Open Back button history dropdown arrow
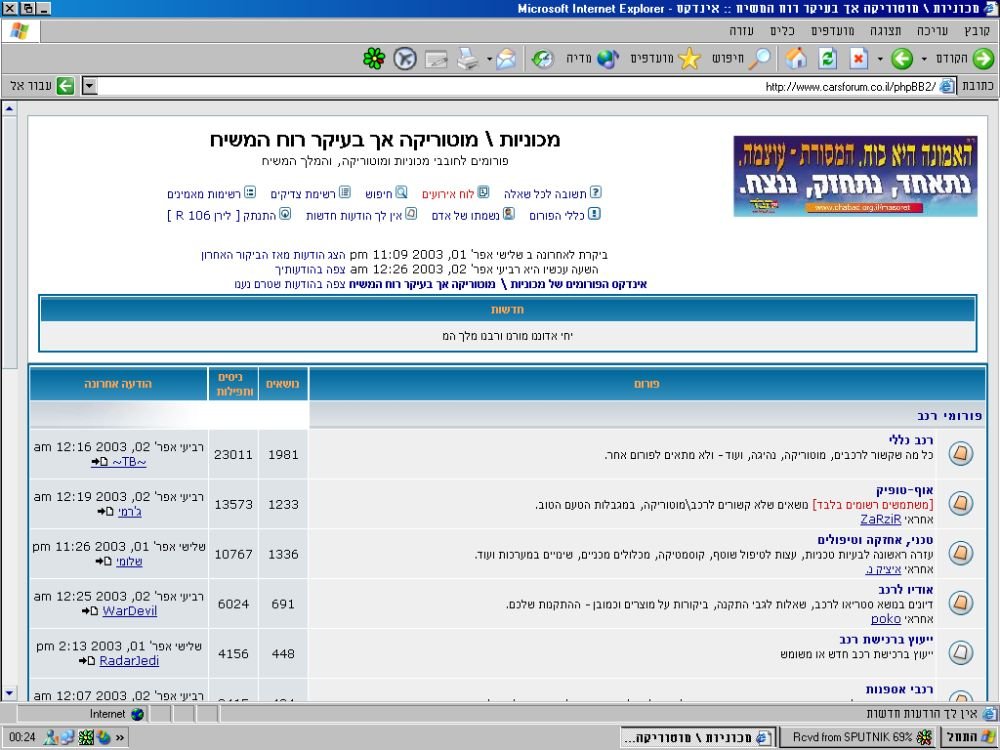 point(923,59)
